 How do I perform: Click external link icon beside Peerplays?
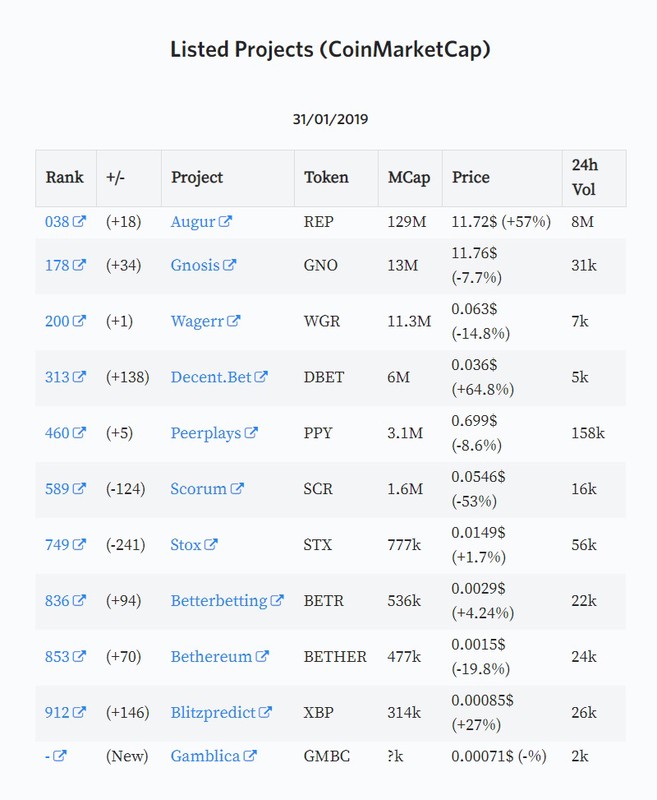(251, 433)
